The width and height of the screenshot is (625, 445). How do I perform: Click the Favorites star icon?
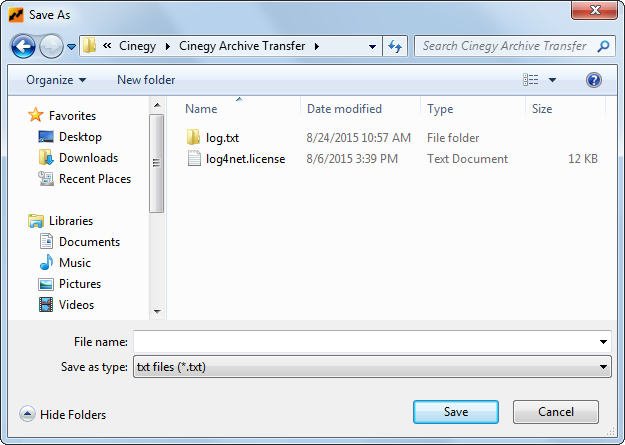[35, 115]
